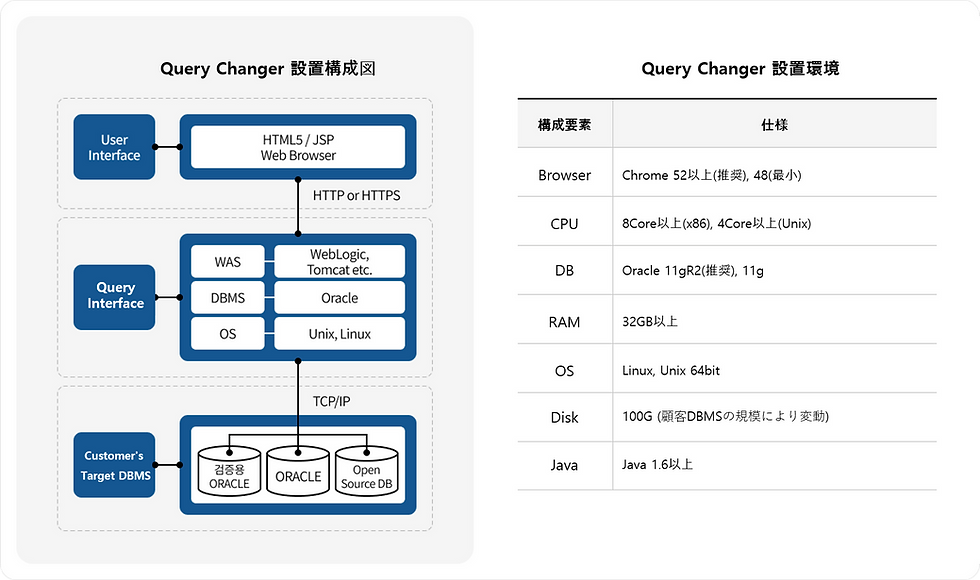
Task: Click the Customer's Target DBMS box
Action: [x=114, y=465]
